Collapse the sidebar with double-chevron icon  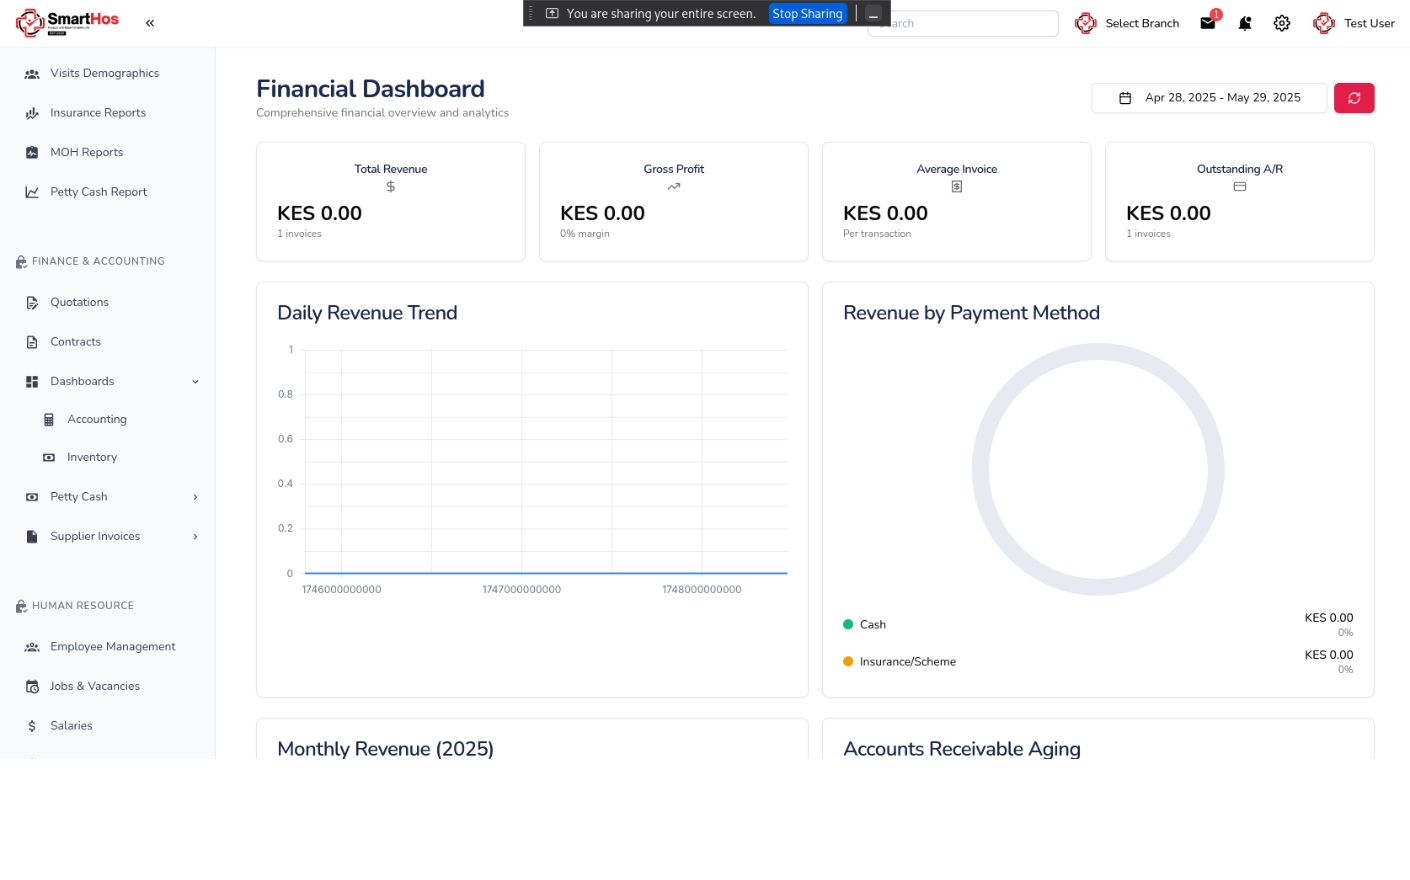point(150,23)
